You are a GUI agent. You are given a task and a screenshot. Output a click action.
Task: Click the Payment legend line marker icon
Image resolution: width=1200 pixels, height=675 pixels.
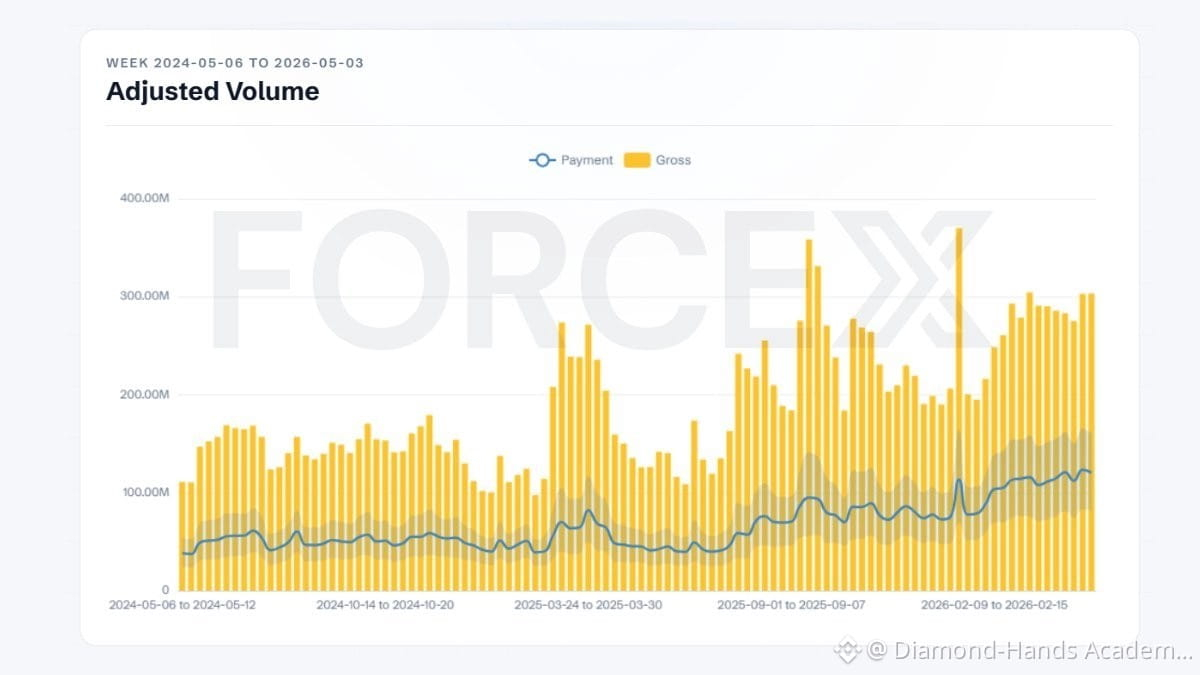tap(542, 160)
